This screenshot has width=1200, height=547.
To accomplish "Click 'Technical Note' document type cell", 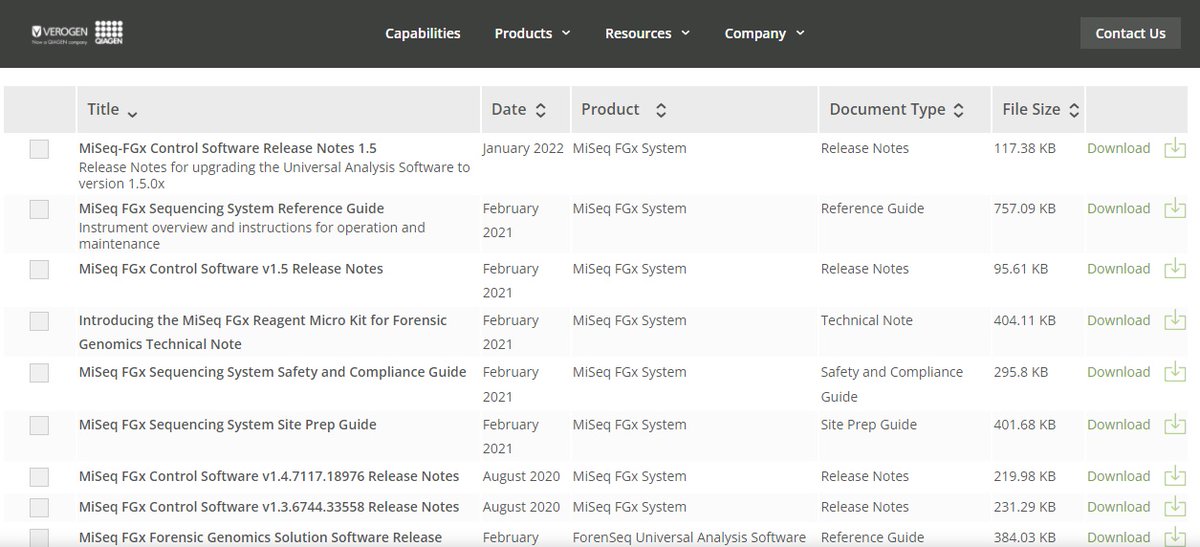I will [867, 320].
